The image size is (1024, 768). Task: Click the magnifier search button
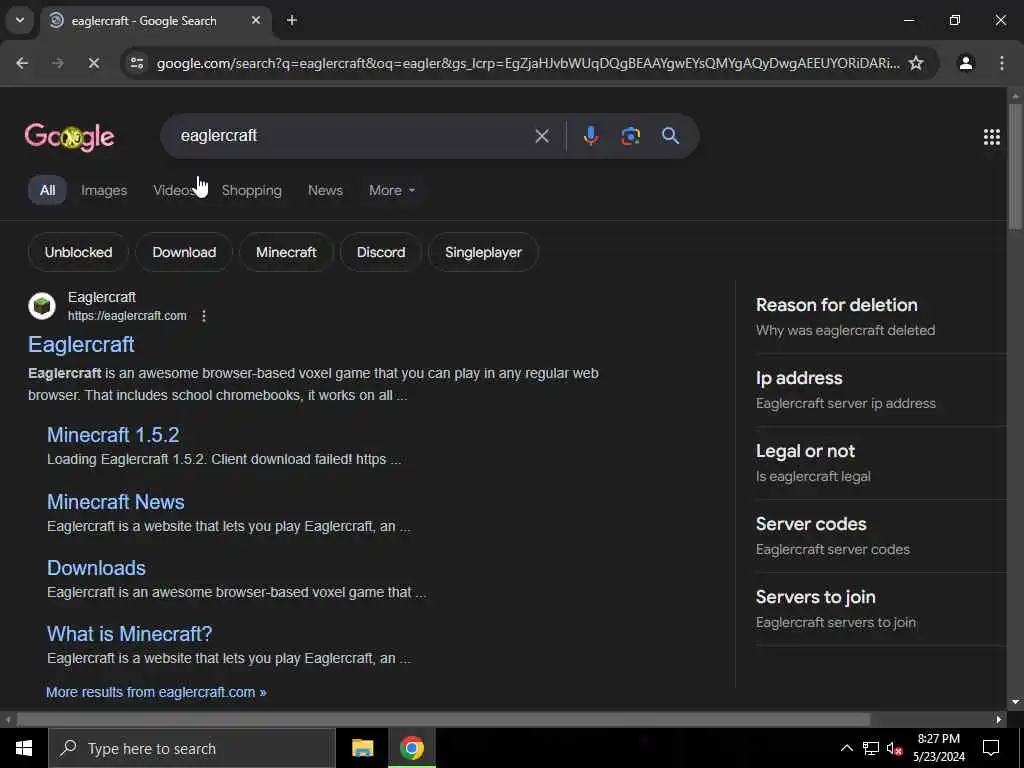[x=671, y=136]
